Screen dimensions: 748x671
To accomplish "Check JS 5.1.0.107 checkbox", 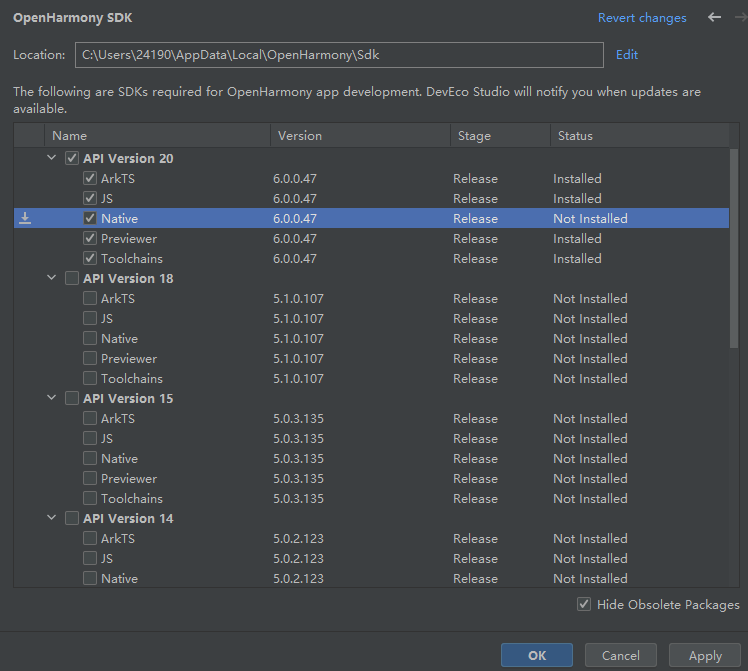I will pyautogui.click(x=90, y=319).
